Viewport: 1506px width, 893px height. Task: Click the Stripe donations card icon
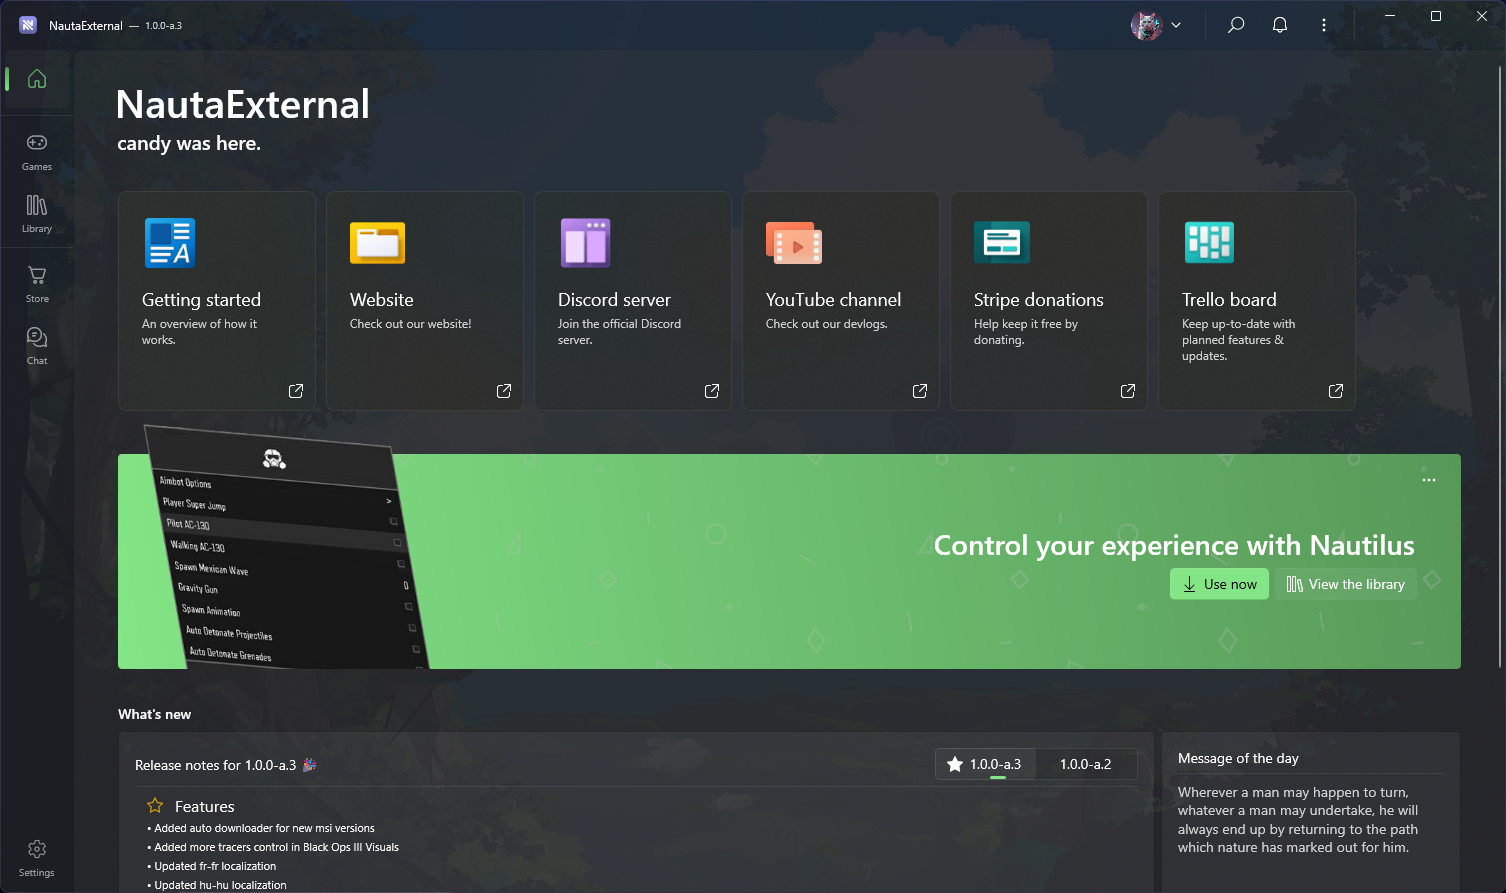tap(1001, 242)
